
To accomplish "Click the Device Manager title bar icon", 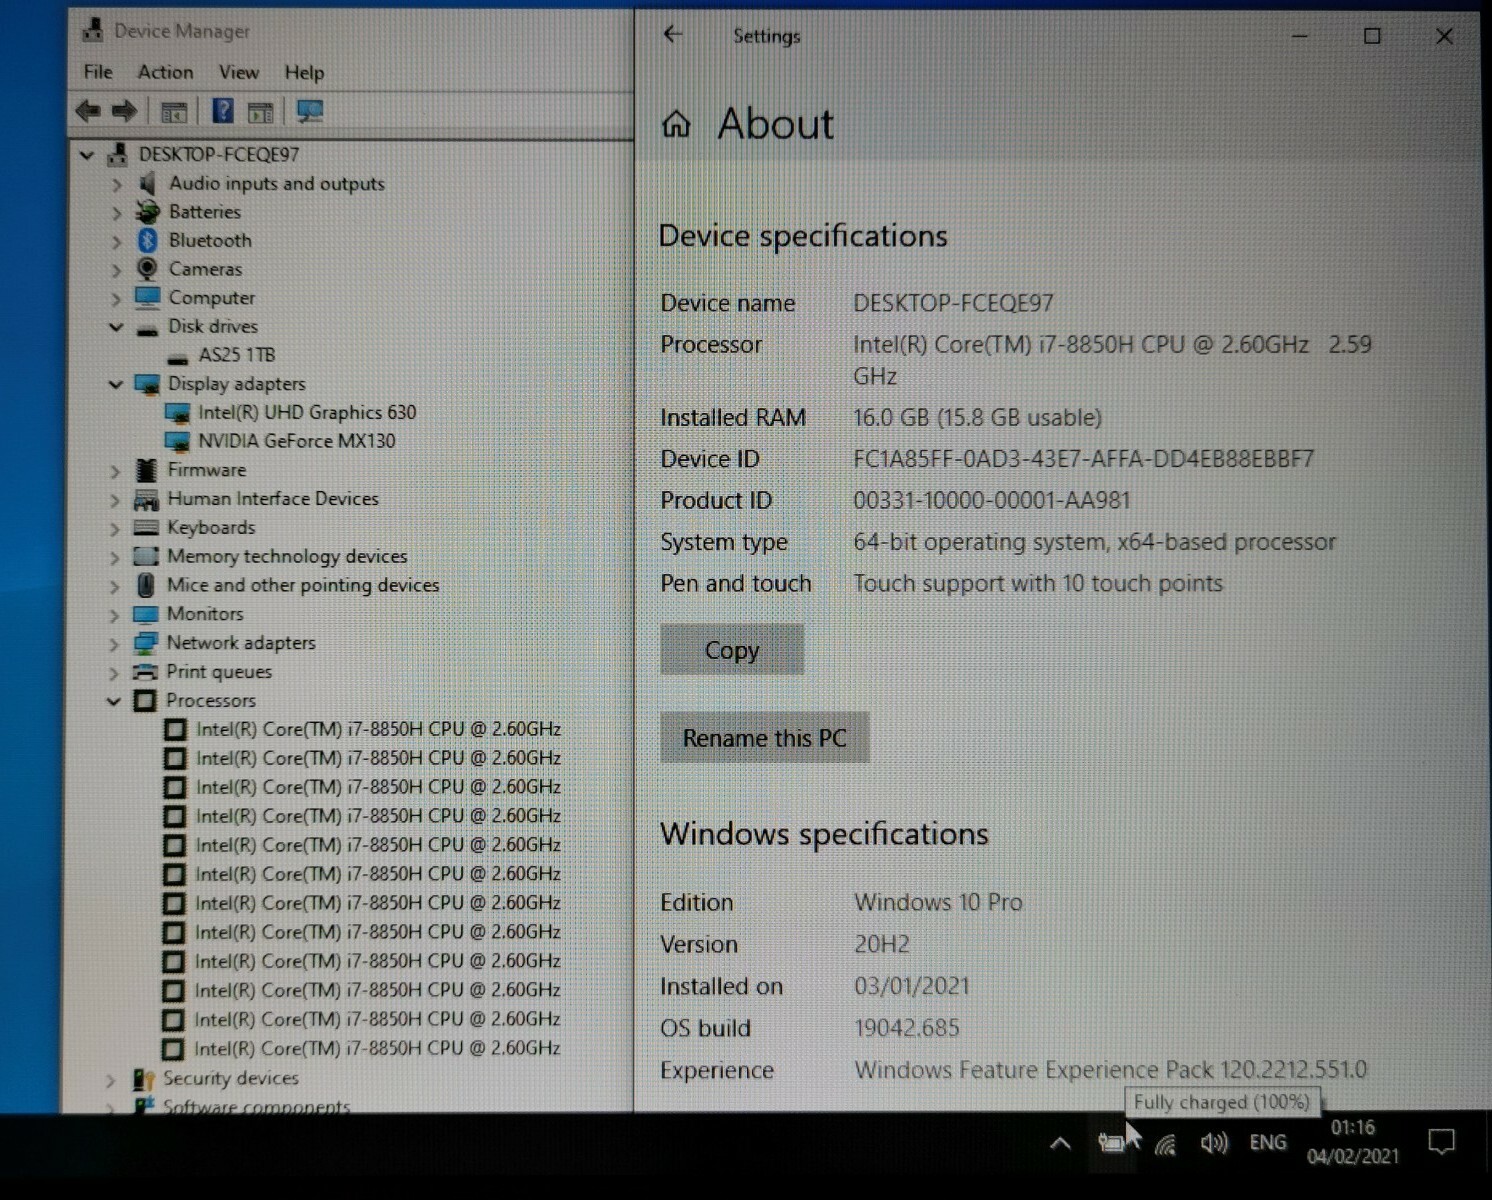I will 92,30.
